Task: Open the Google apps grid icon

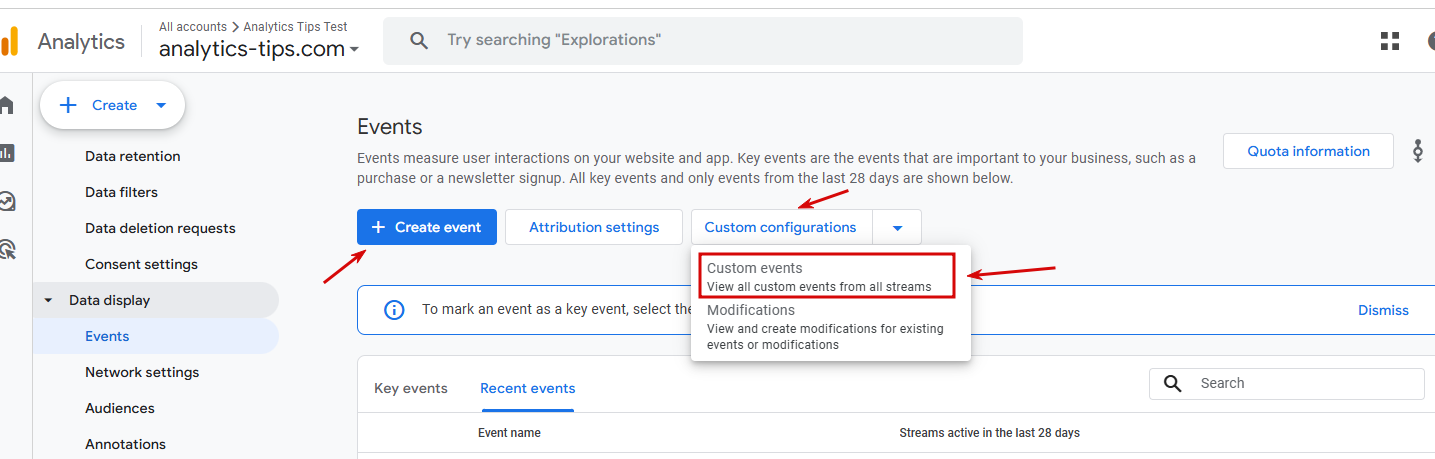Action: [1390, 41]
